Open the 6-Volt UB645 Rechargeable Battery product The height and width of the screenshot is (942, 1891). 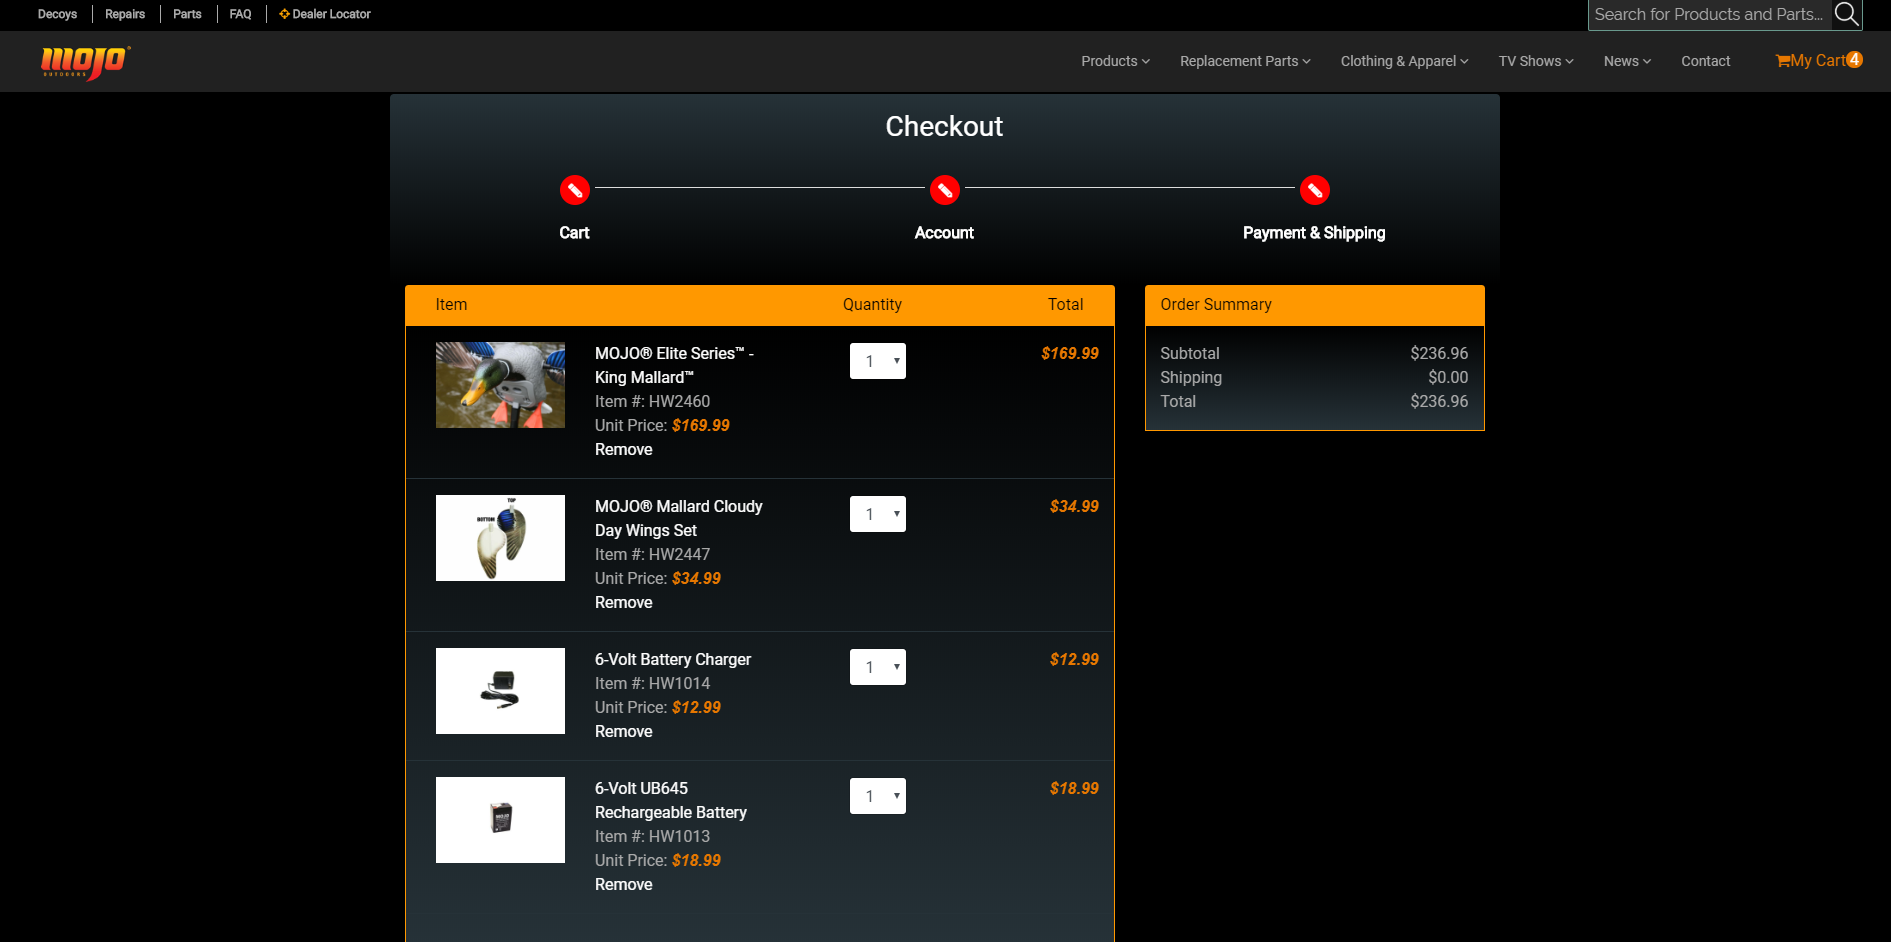point(671,800)
